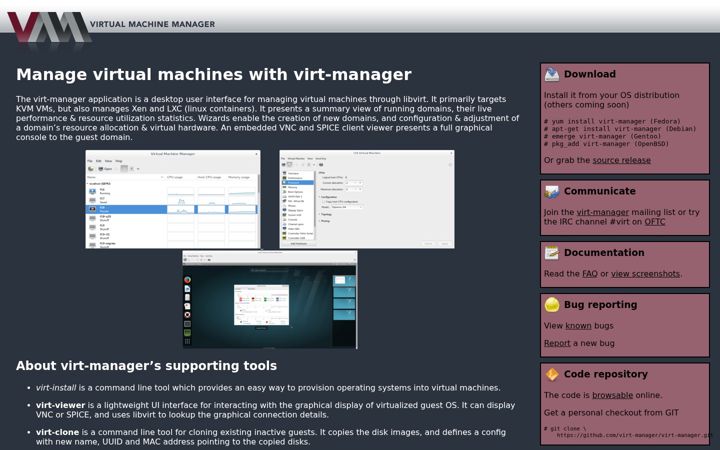This screenshot has height=450, width=720.
Task: Click the VIRTUAL MACHINE MANAGER header text
Action: point(152,24)
